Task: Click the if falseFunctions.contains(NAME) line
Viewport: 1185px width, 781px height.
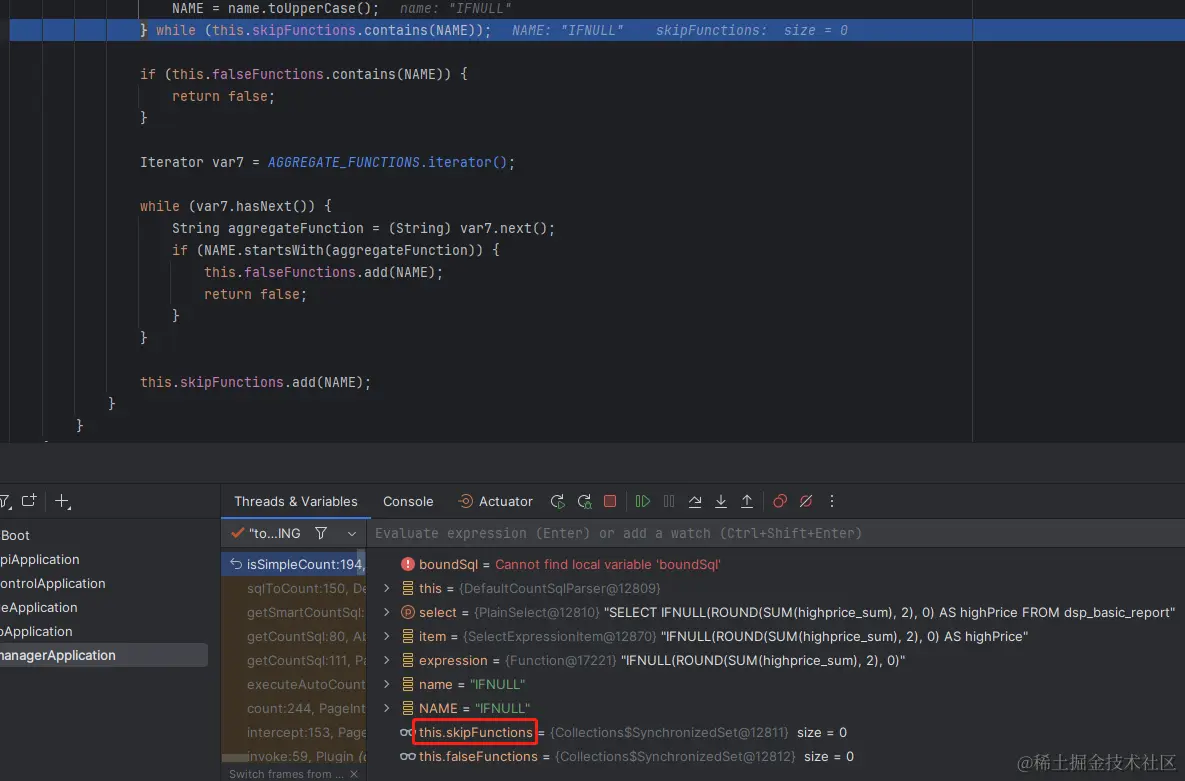Action: [x=304, y=74]
